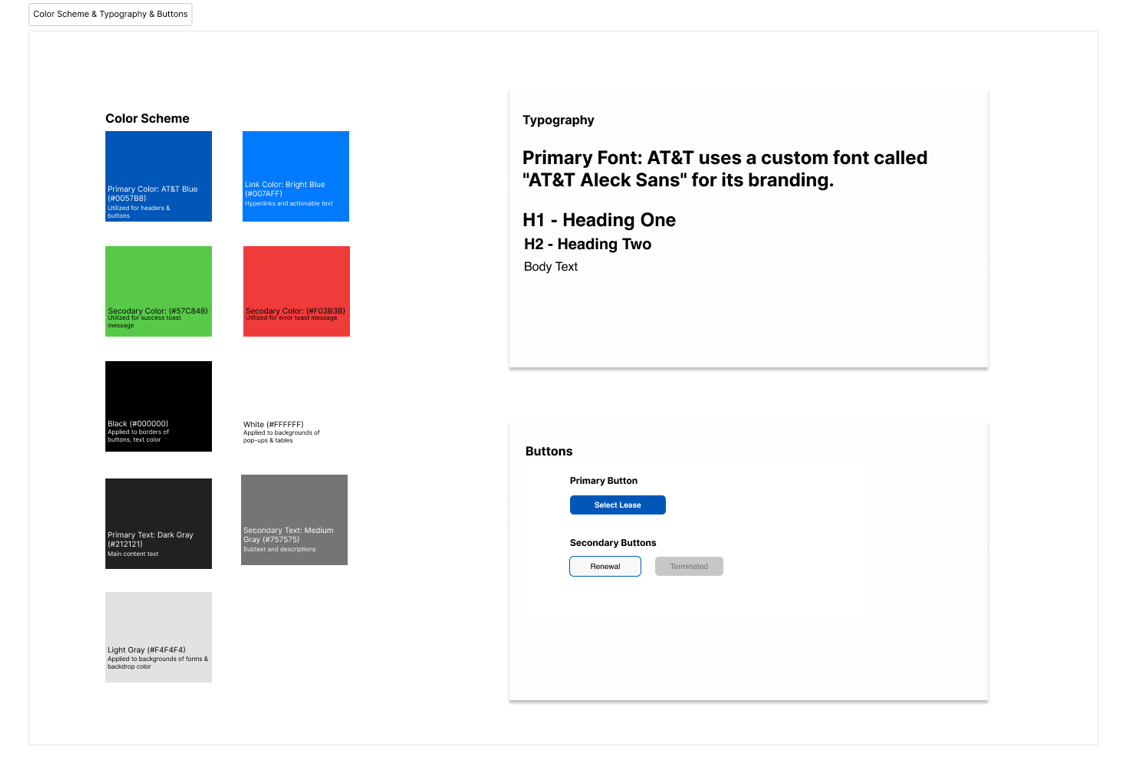Click the Typography heading
The width and height of the screenshot is (1127, 776).
pos(558,120)
